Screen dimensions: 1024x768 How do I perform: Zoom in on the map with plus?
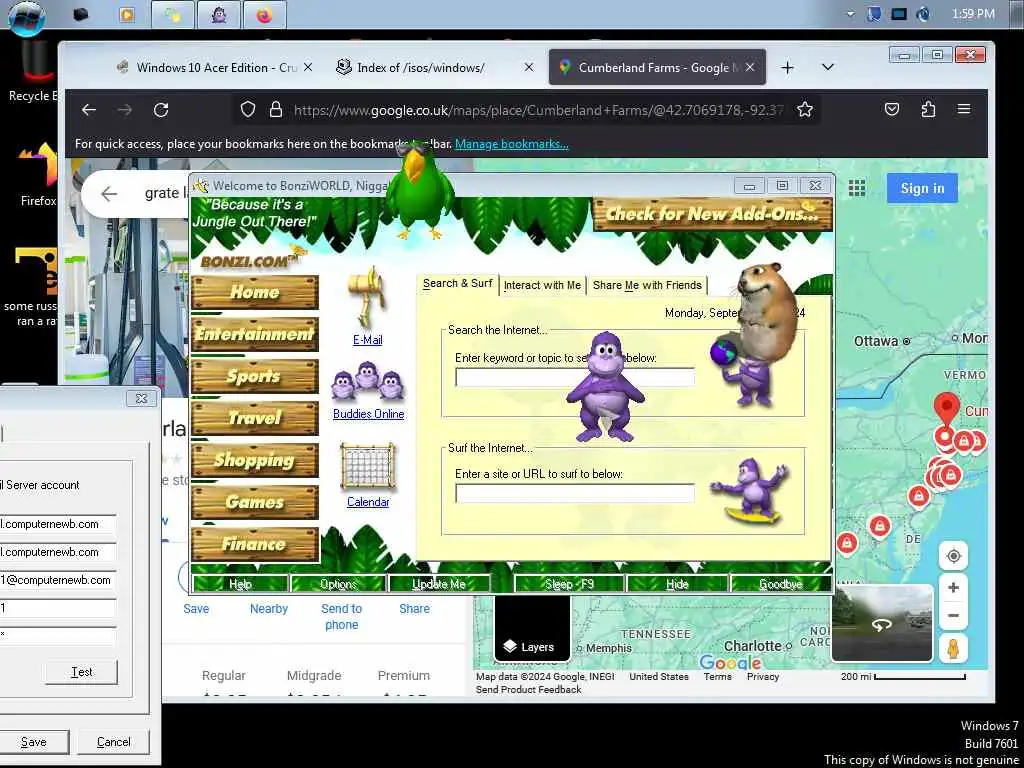tap(953, 587)
